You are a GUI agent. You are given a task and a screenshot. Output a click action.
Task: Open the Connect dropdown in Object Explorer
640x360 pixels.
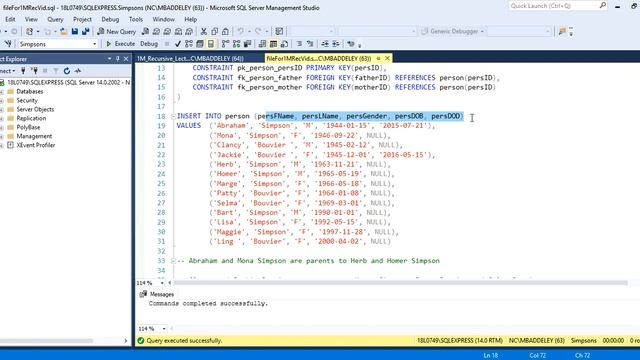(7, 71)
